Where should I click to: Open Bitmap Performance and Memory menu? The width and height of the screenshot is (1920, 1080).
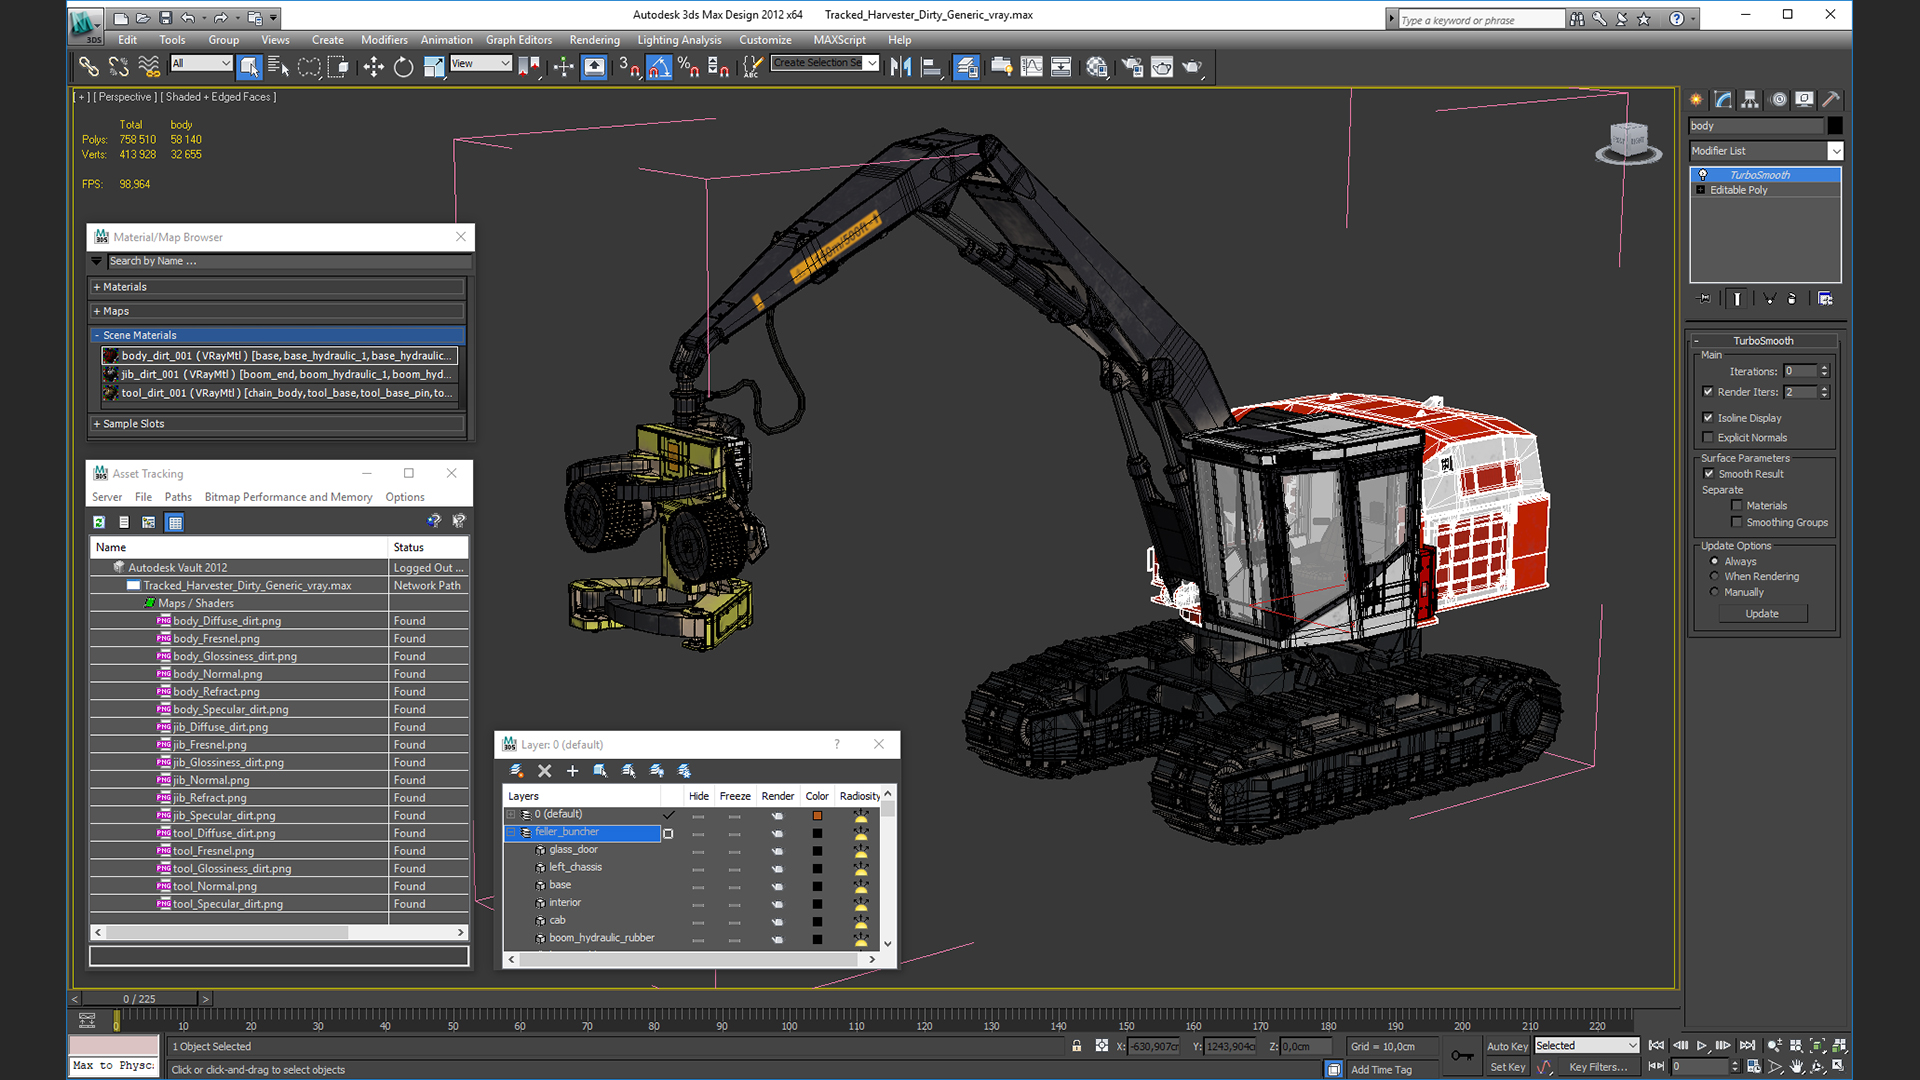[x=288, y=497]
